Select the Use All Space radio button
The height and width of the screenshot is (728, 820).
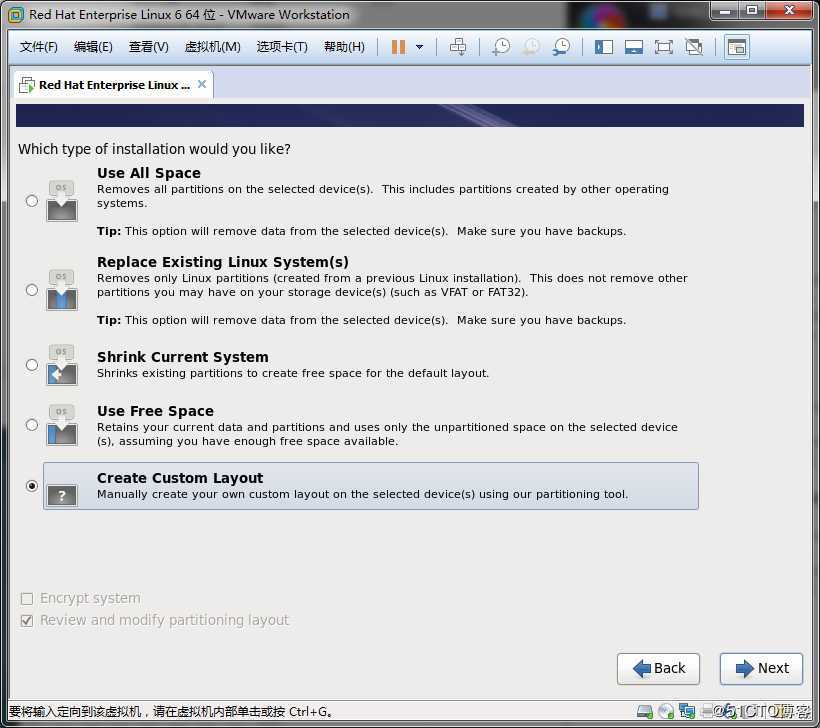point(32,201)
